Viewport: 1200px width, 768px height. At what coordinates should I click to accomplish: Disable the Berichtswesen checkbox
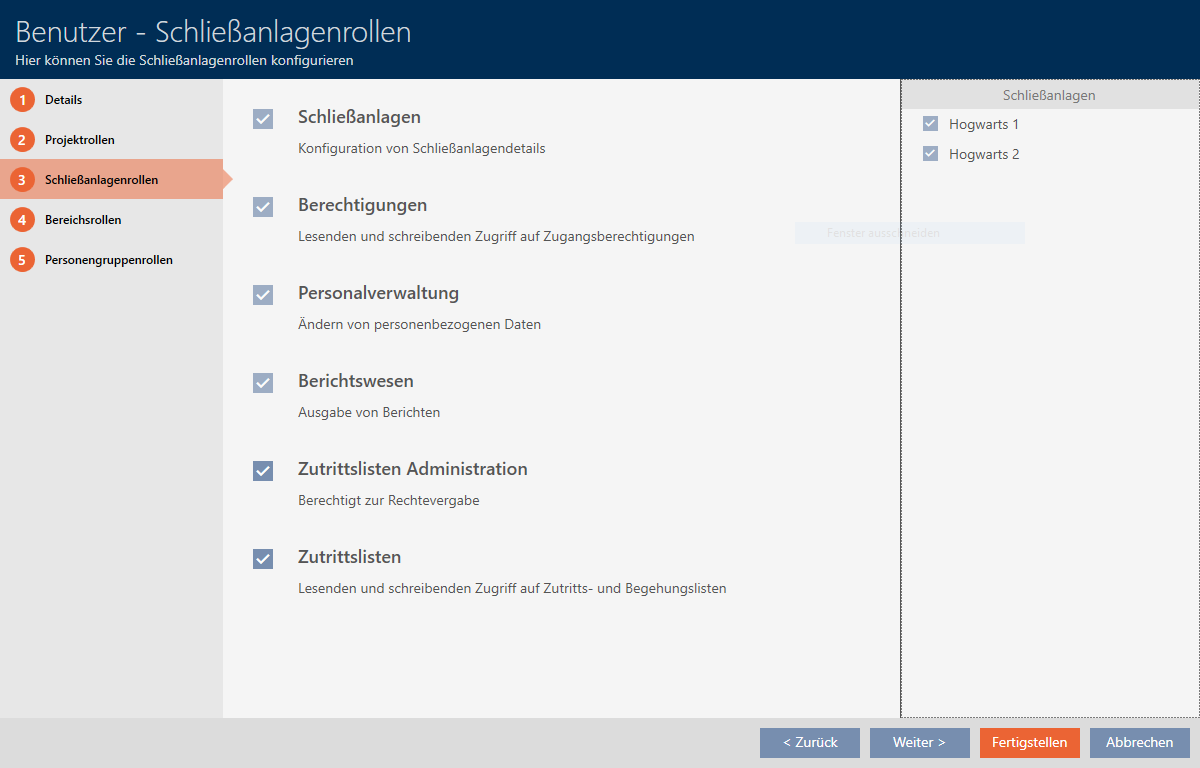(263, 383)
